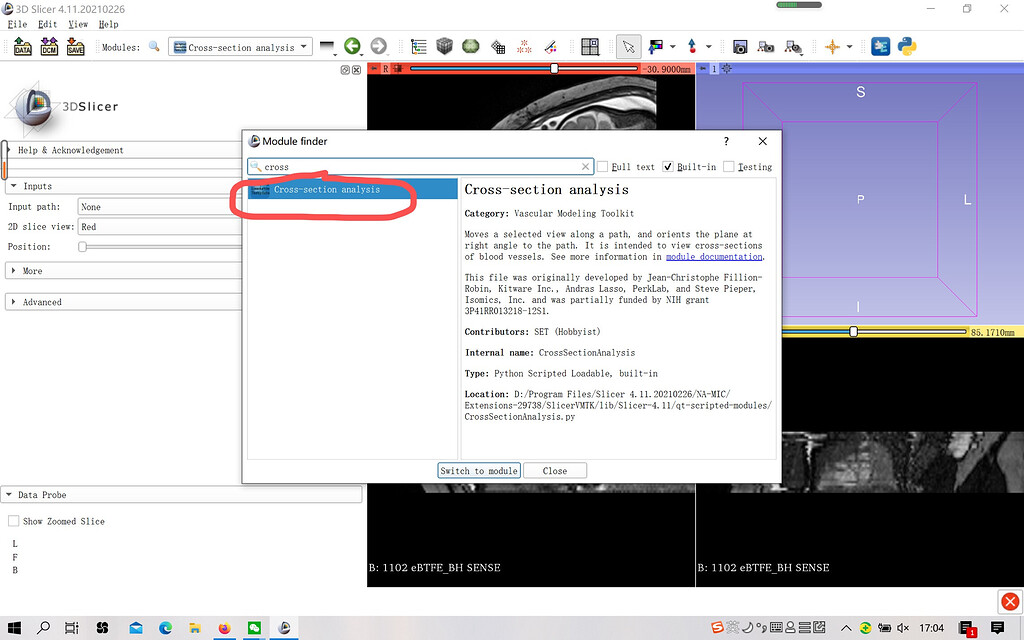Open the slice view layout icon
Viewport: 1024px width, 640px height.
click(x=590, y=47)
